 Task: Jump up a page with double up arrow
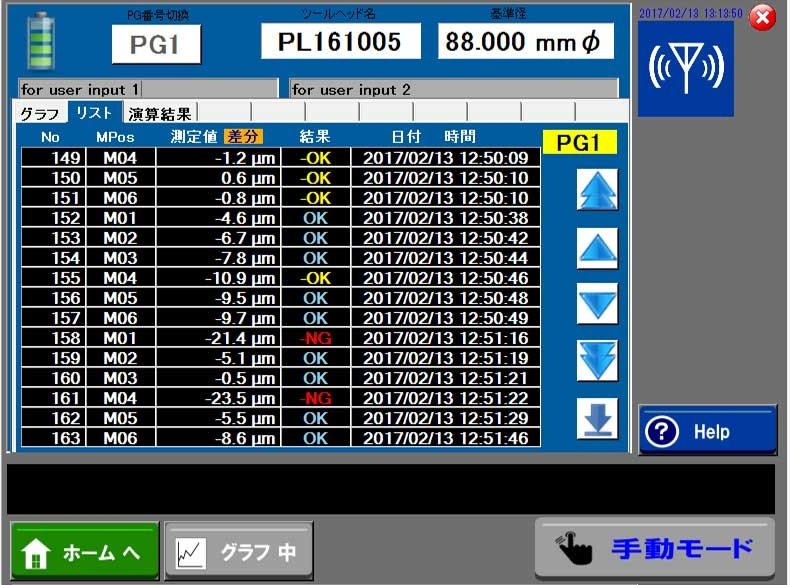597,189
